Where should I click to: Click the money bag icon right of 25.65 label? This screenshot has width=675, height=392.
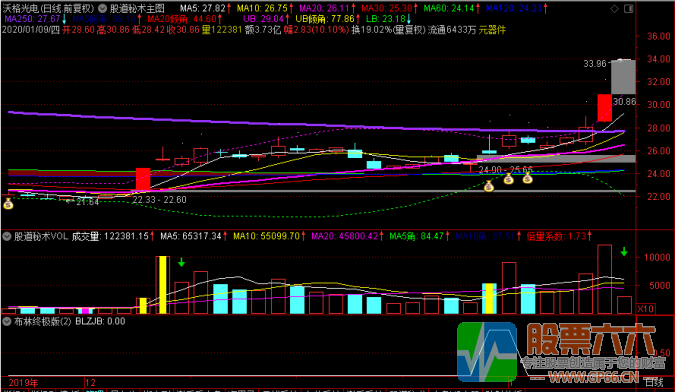(x=527, y=178)
